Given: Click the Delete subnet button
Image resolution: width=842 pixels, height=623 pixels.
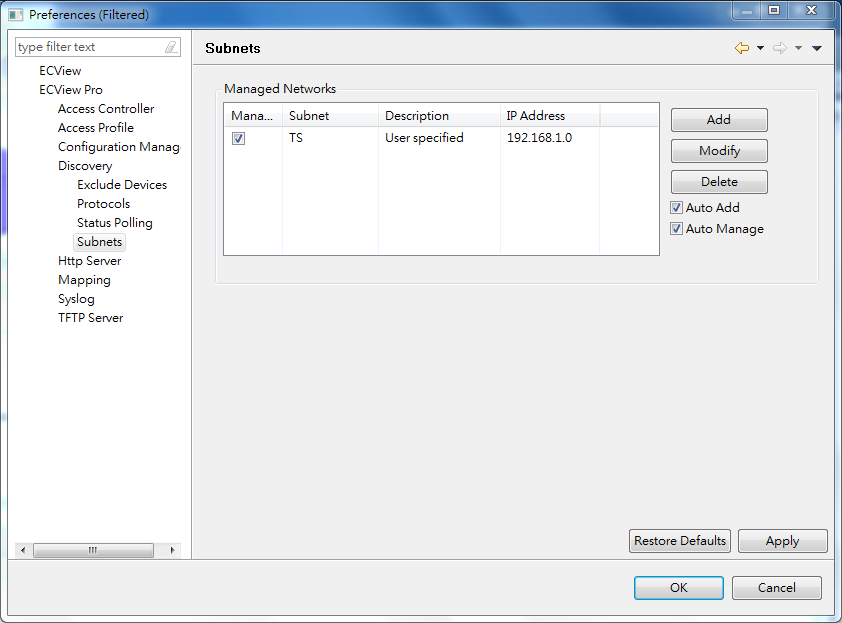Looking at the screenshot, I should coord(719,182).
